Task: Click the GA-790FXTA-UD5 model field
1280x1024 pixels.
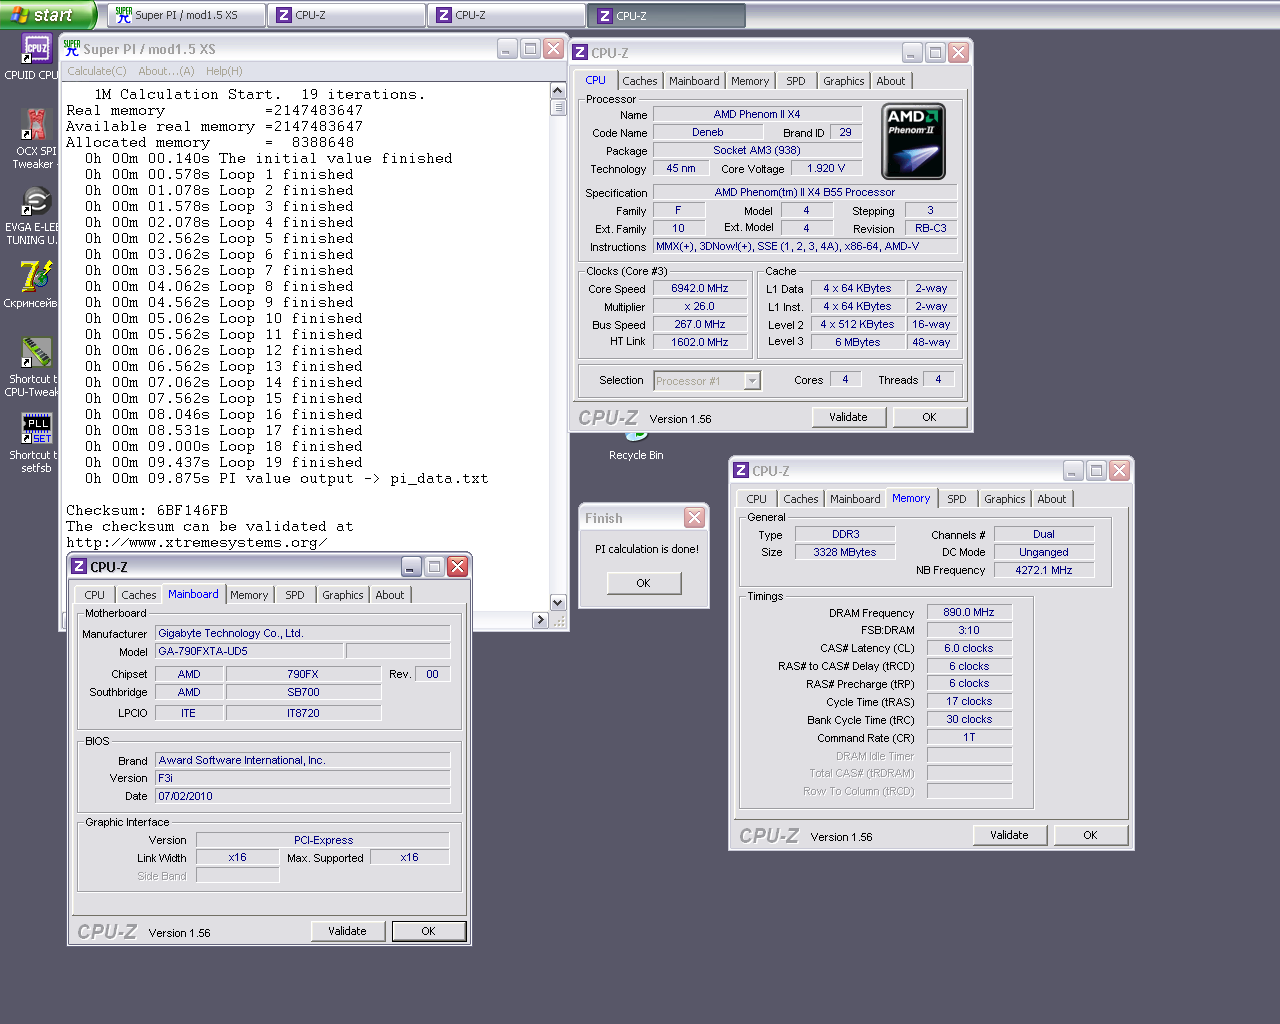Action: pos(249,651)
